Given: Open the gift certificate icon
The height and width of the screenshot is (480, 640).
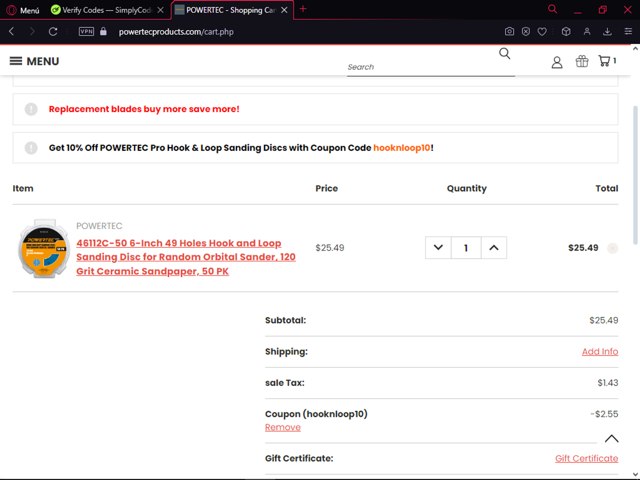Looking at the screenshot, I should 582,61.
